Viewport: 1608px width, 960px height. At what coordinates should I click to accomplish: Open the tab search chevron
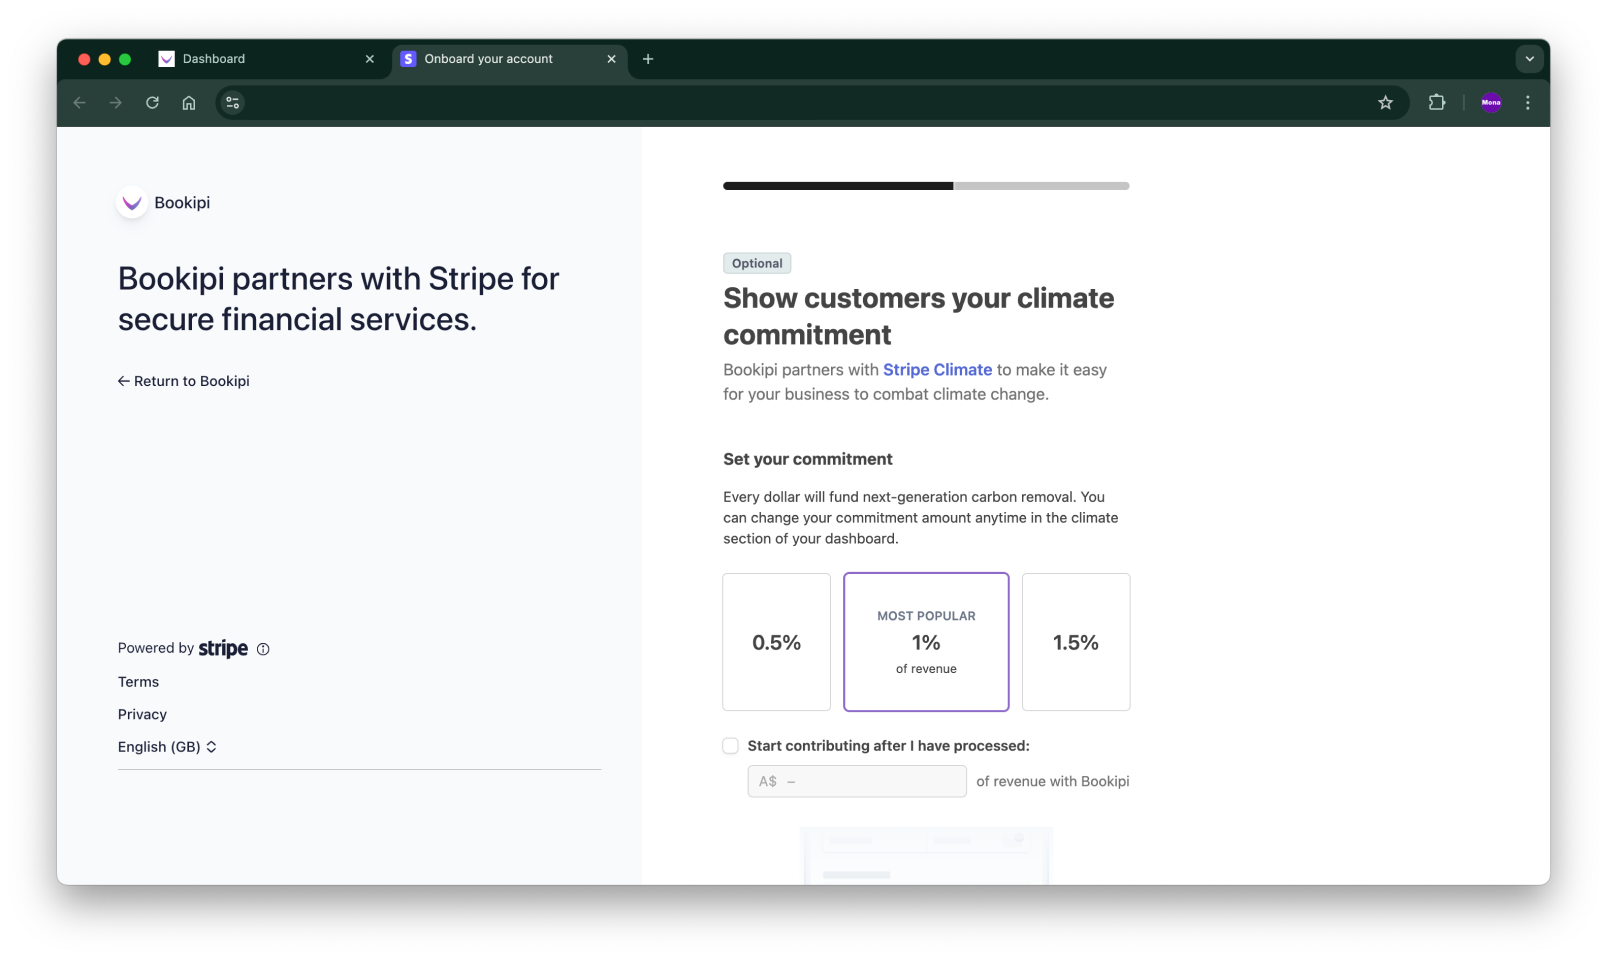1529,59
